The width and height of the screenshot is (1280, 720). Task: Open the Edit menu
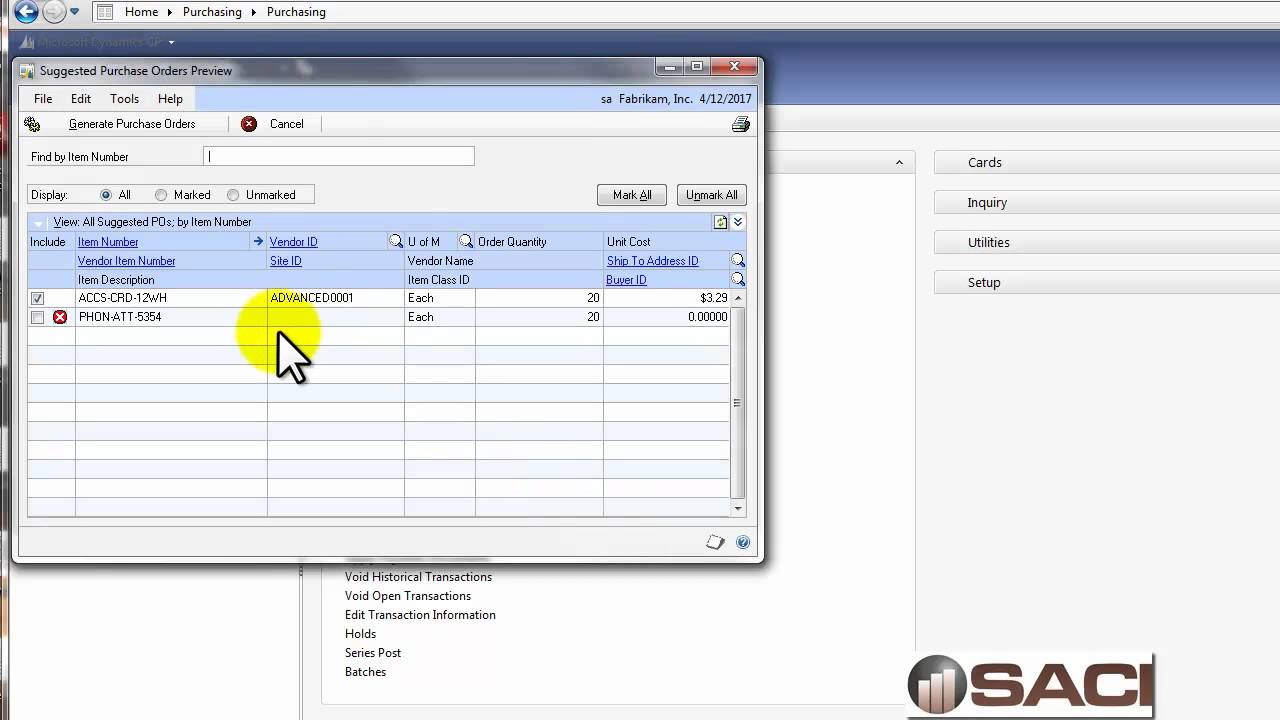81,99
